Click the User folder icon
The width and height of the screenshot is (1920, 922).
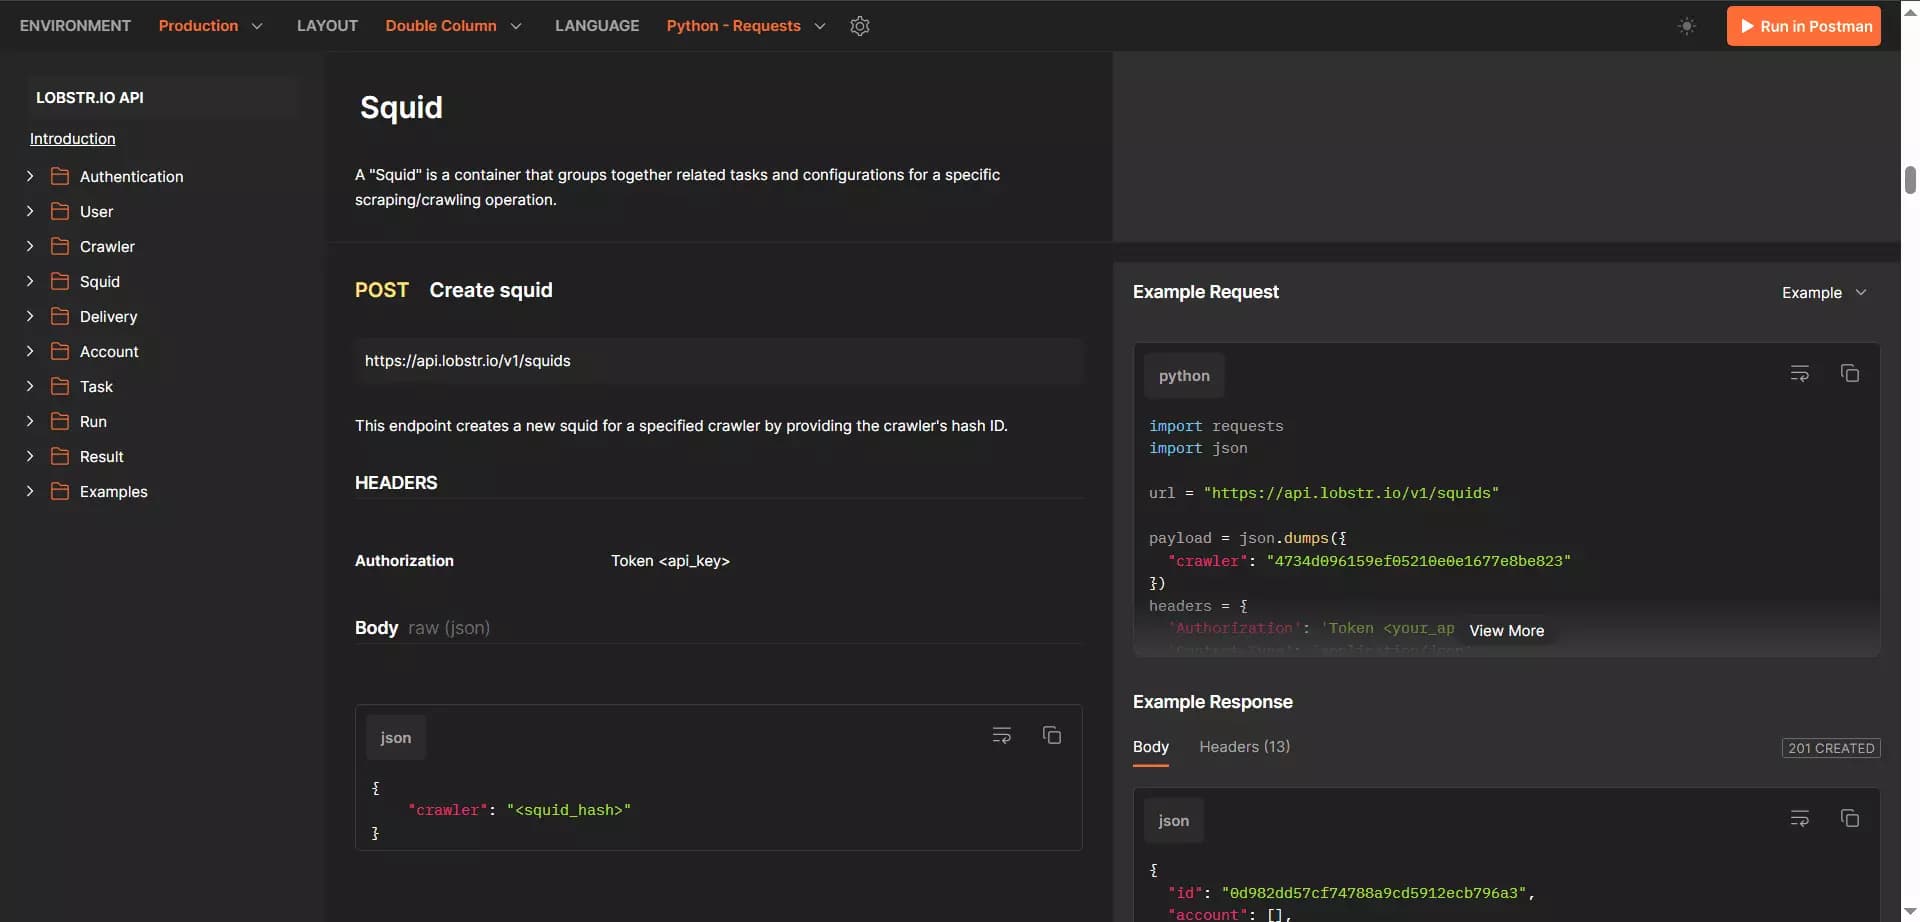[60, 211]
